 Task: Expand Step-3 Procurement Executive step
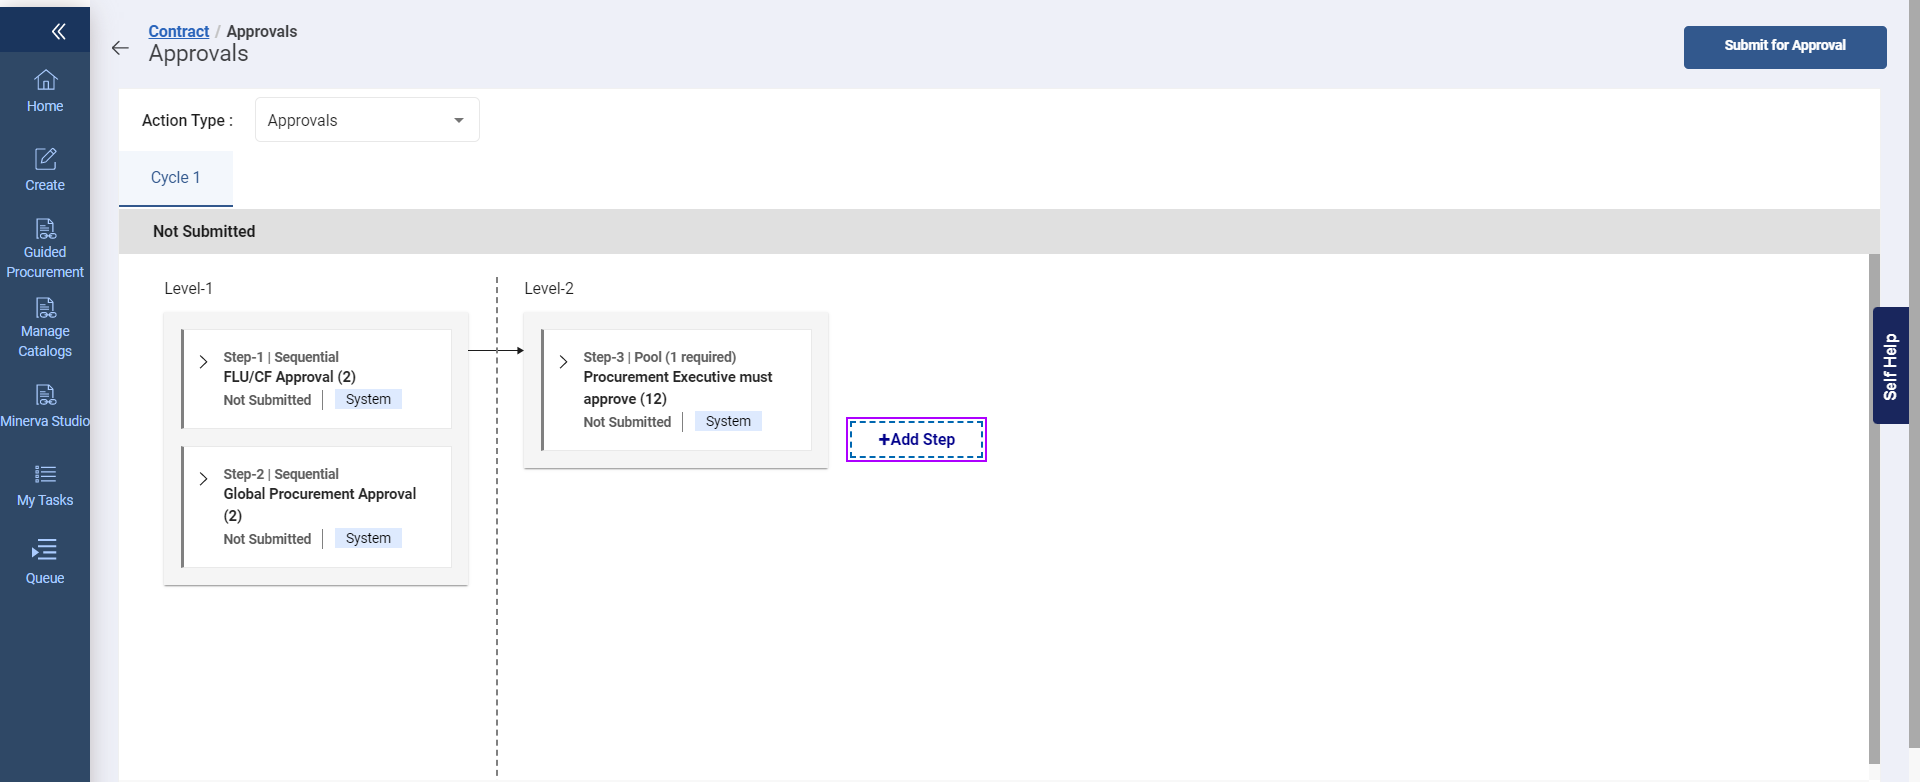564,362
